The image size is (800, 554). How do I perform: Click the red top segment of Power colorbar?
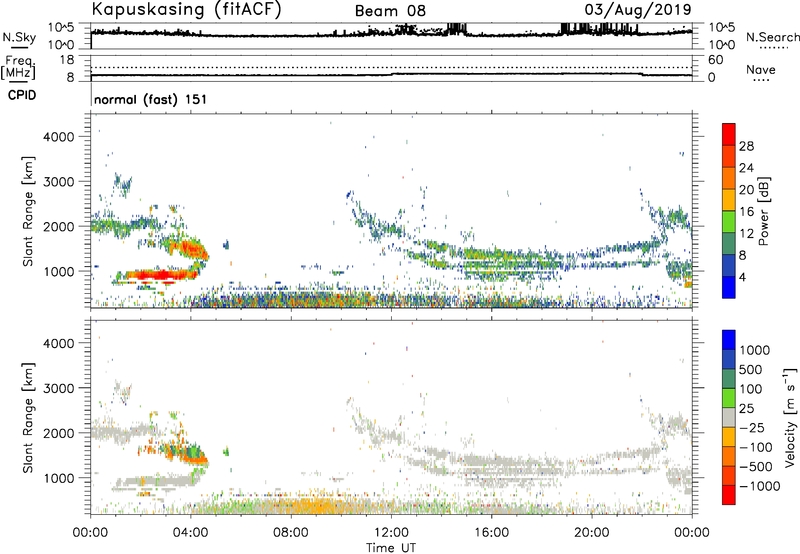[729, 134]
